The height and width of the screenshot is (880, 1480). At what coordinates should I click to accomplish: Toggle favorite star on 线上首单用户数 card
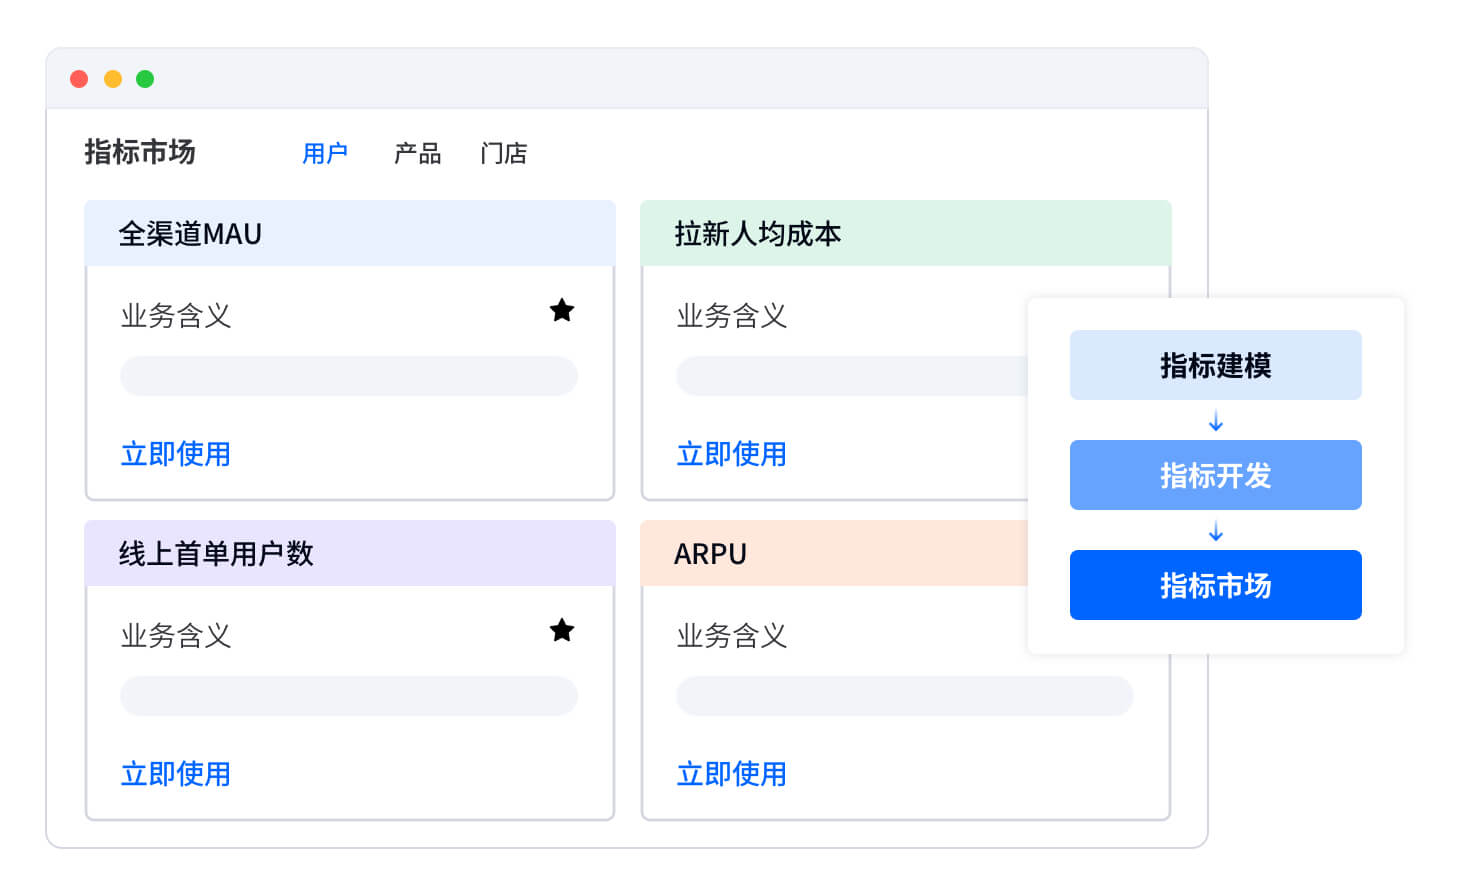(562, 631)
